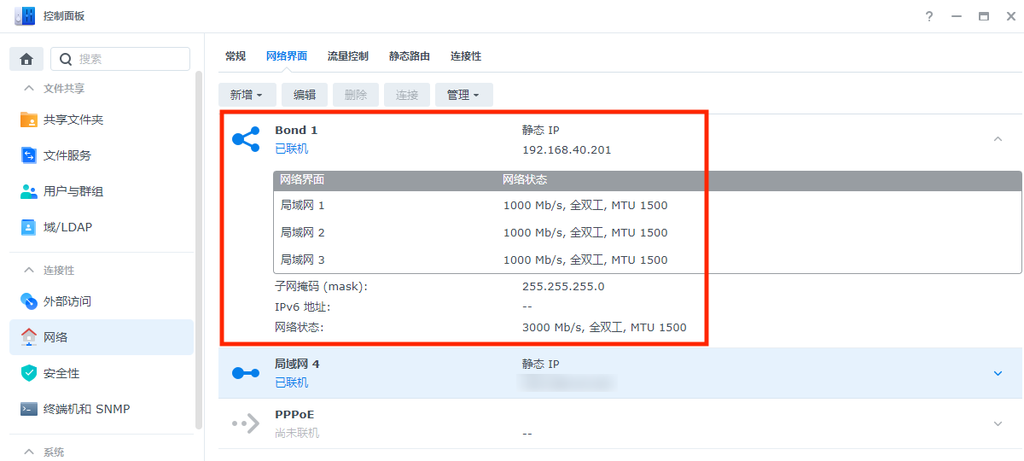The width and height of the screenshot is (1024, 461).
Task: Click the 终端机和 SNMP terminal icon
Action: point(29,409)
